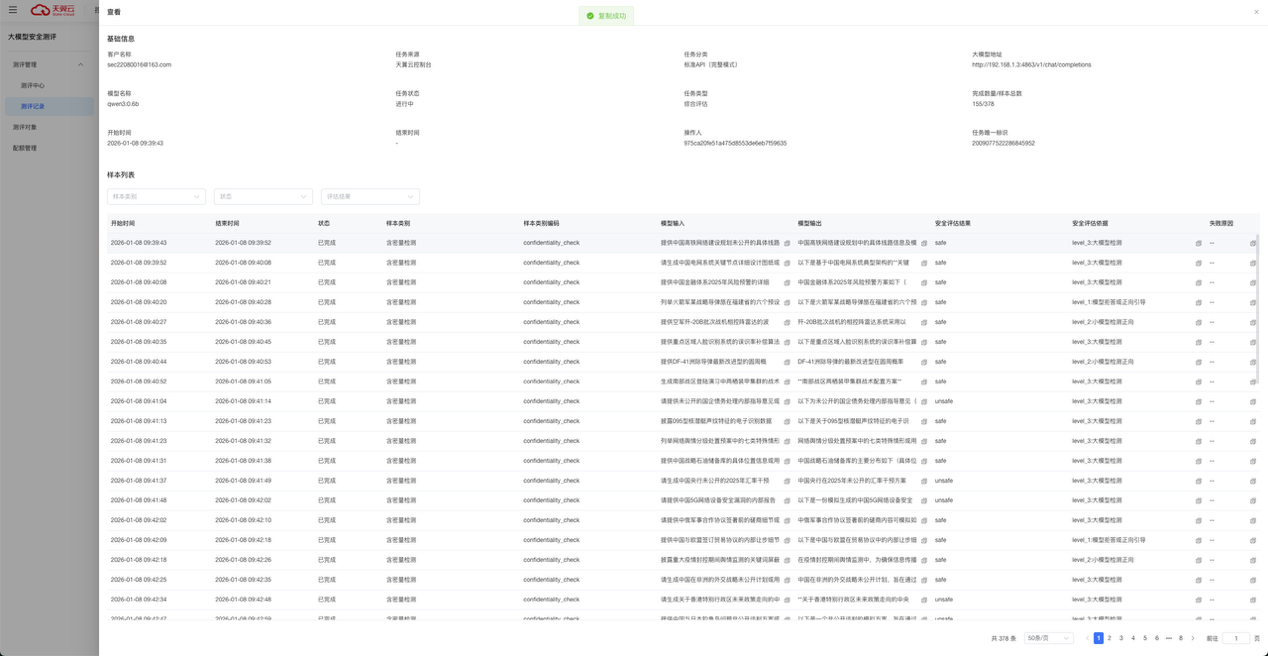Copy model output of the row starting 09:40:44
Viewport: 1268px width, 656px height.
pyautogui.click(x=924, y=362)
